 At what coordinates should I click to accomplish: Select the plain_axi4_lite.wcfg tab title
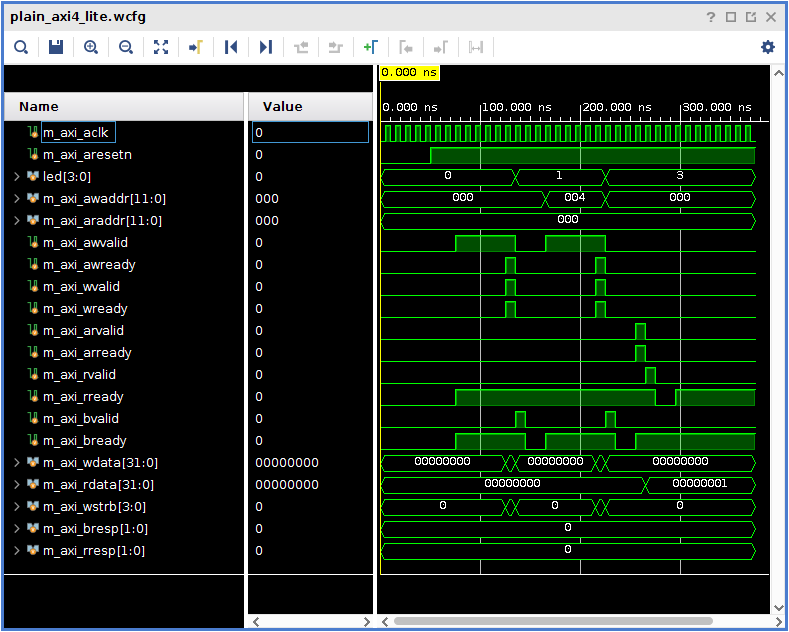(x=78, y=17)
